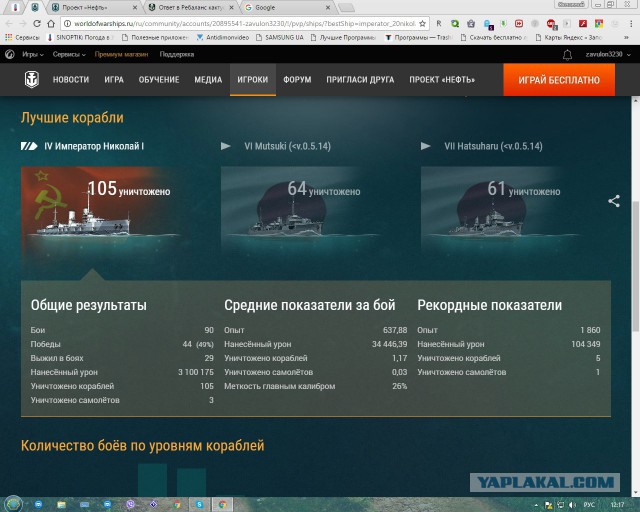
Task: Click the 'R' extension icon in toolbar
Action: [439, 24]
